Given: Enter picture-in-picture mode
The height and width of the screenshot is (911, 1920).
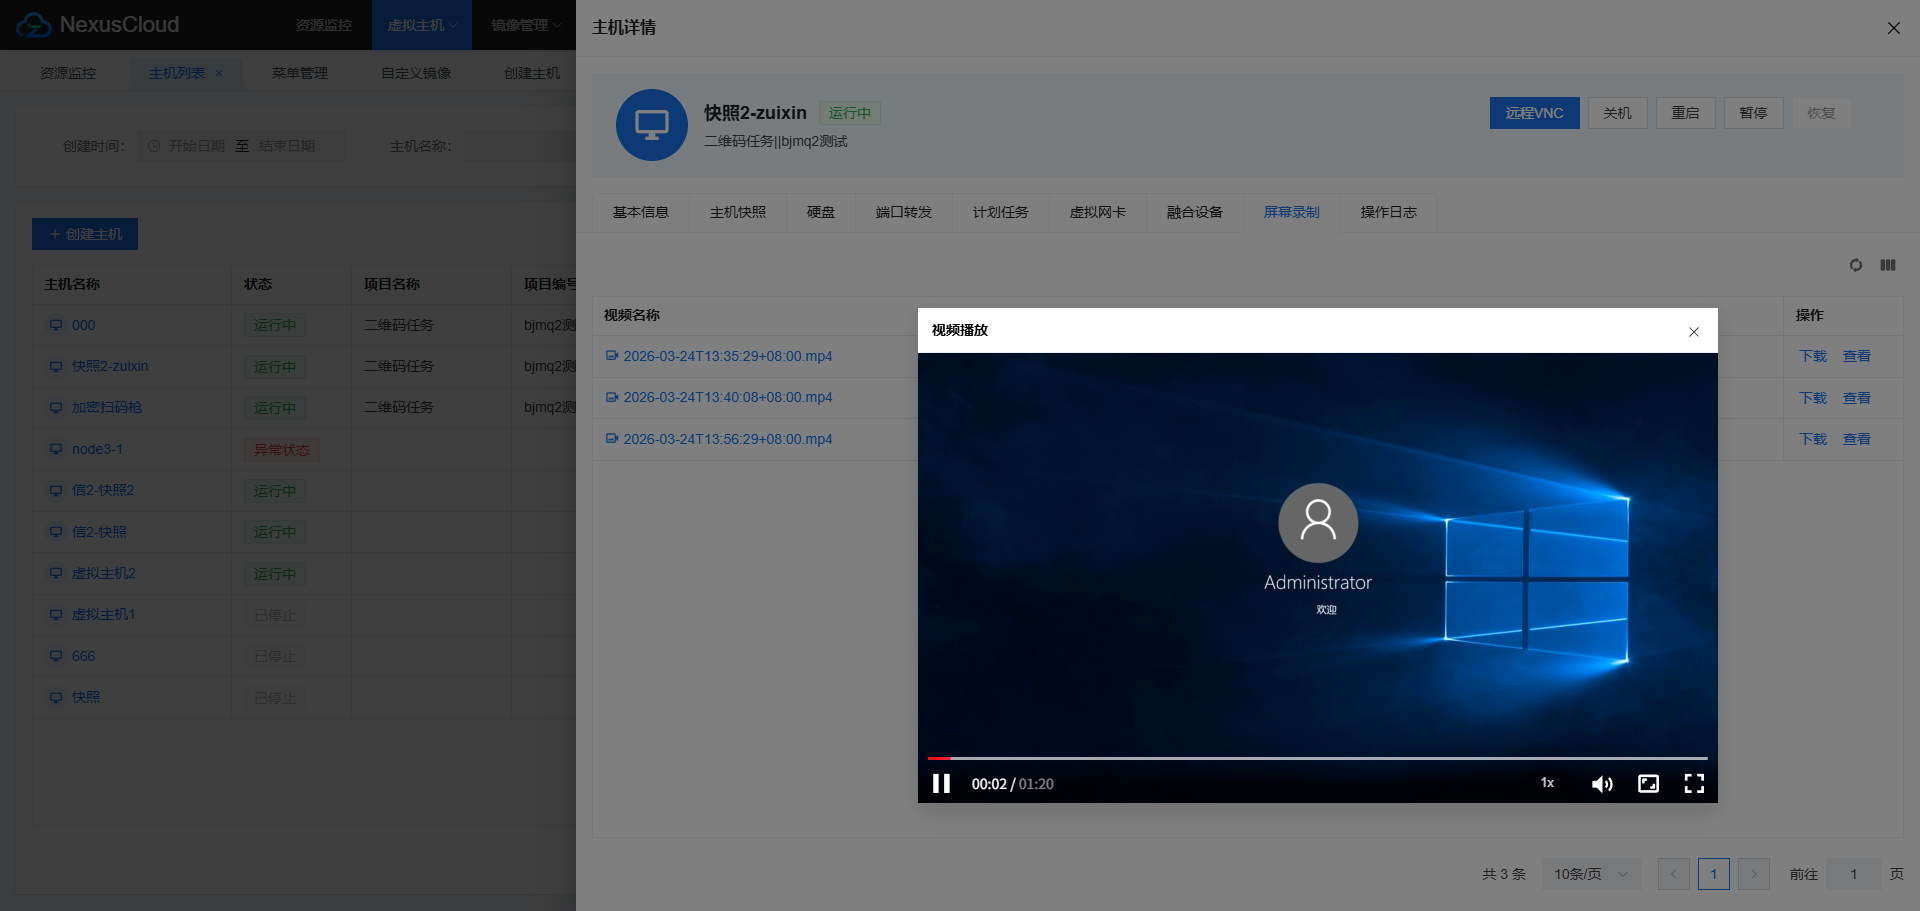Looking at the screenshot, I should [x=1648, y=783].
